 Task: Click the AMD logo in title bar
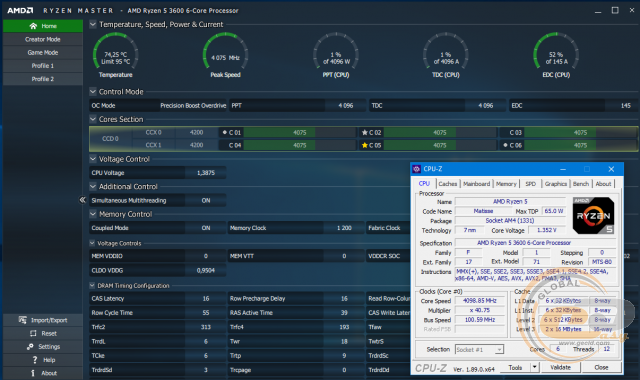tap(20, 10)
